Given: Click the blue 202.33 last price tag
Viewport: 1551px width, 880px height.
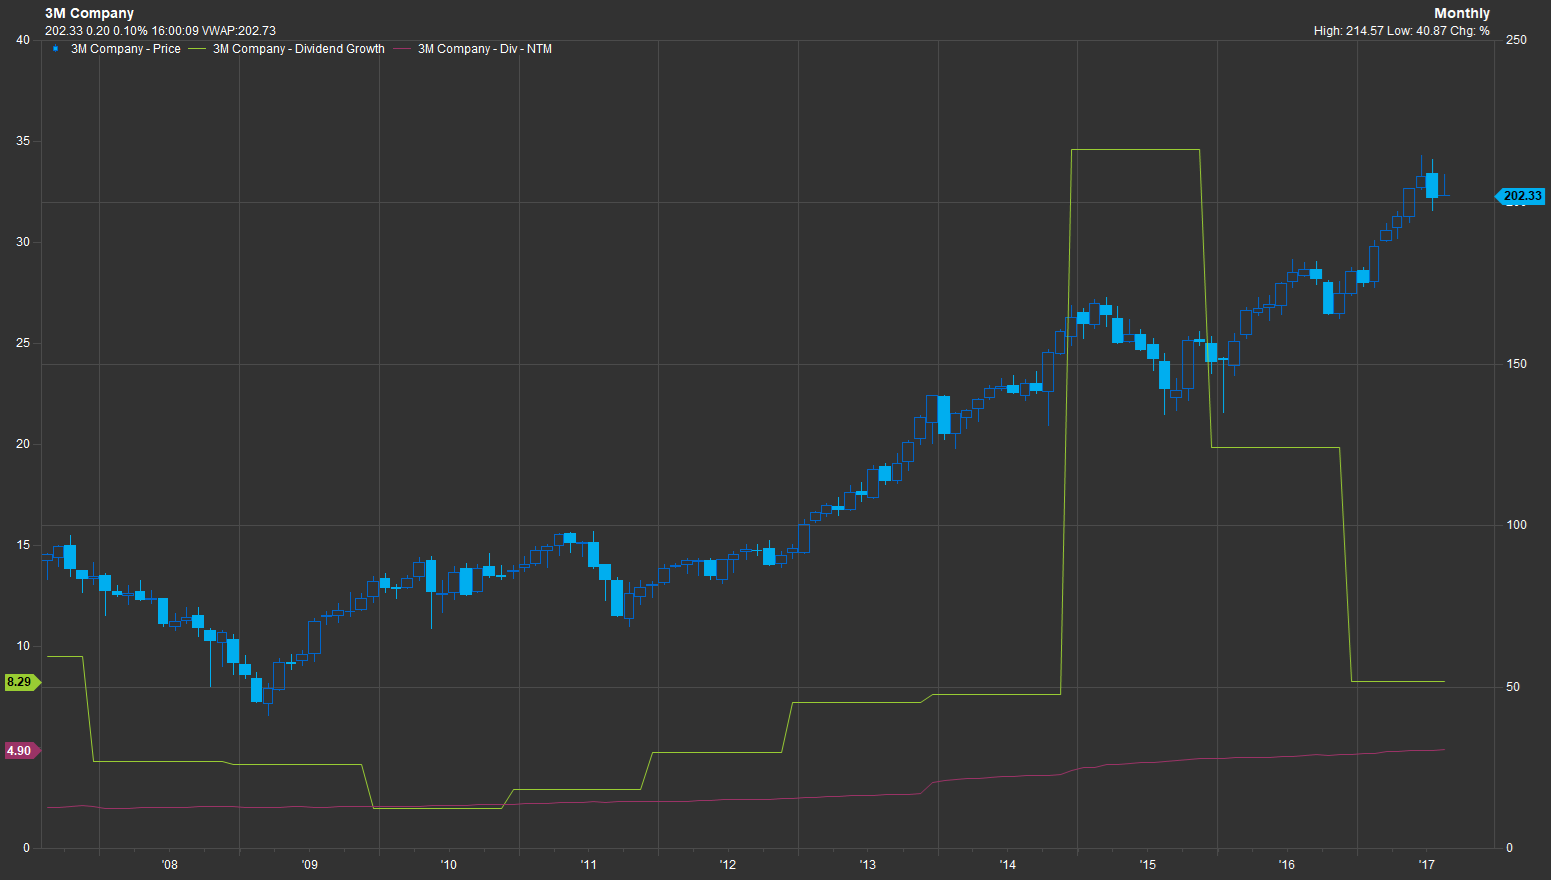Looking at the screenshot, I should [x=1521, y=196].
